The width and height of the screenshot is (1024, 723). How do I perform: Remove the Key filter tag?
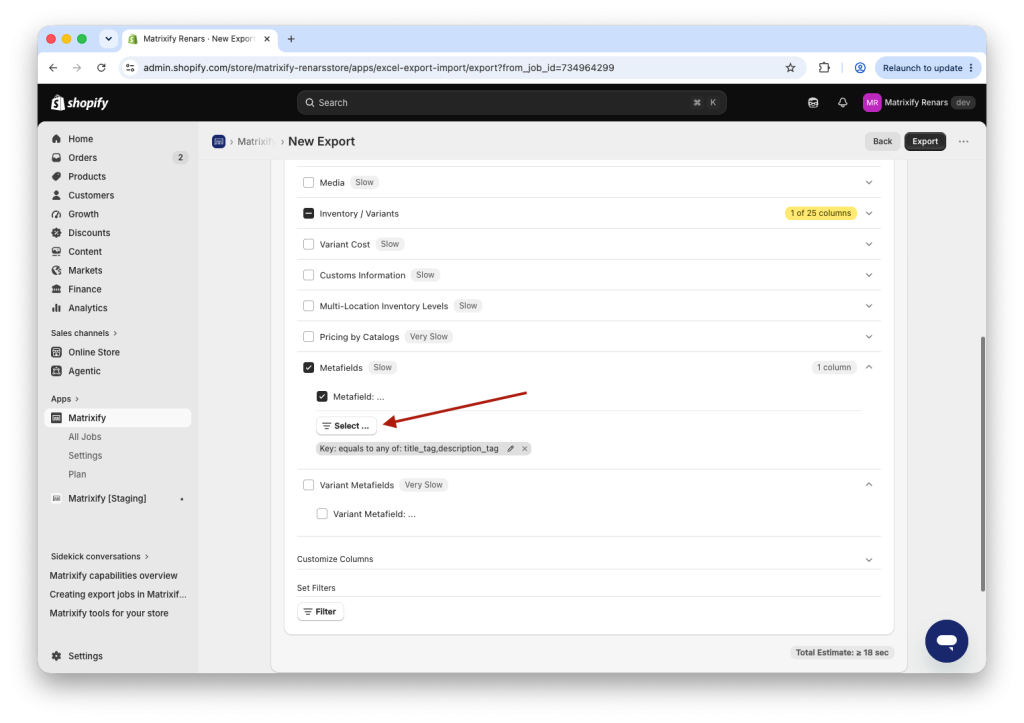(x=524, y=449)
